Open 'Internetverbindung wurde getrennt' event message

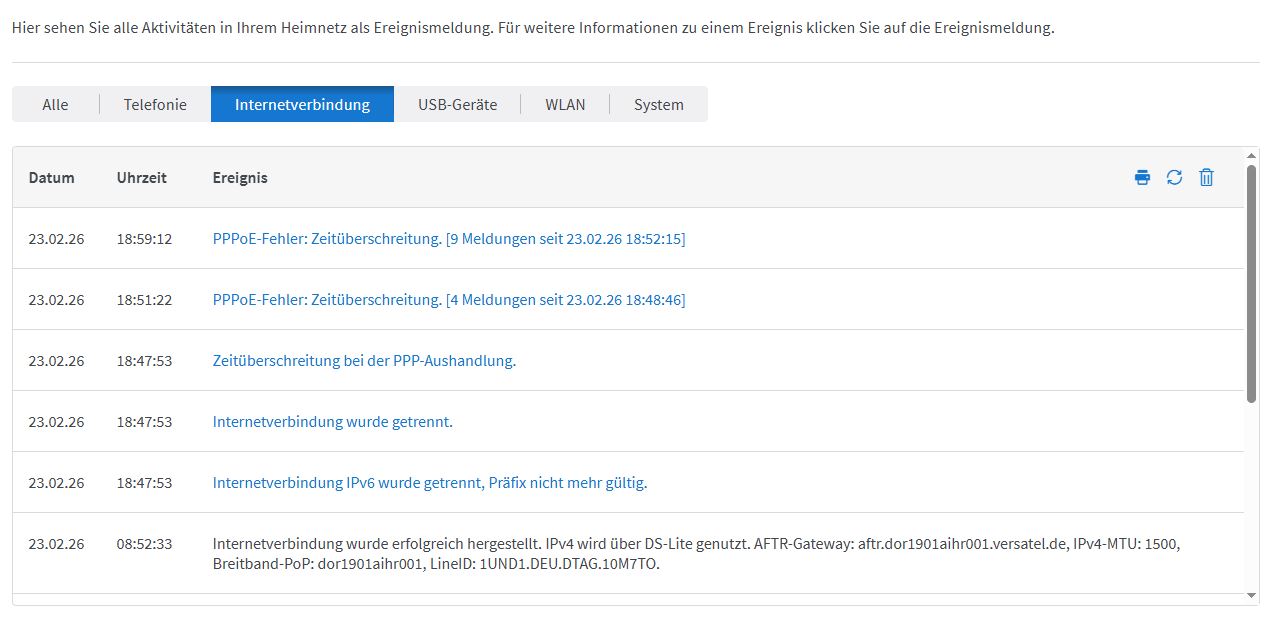[x=332, y=422]
